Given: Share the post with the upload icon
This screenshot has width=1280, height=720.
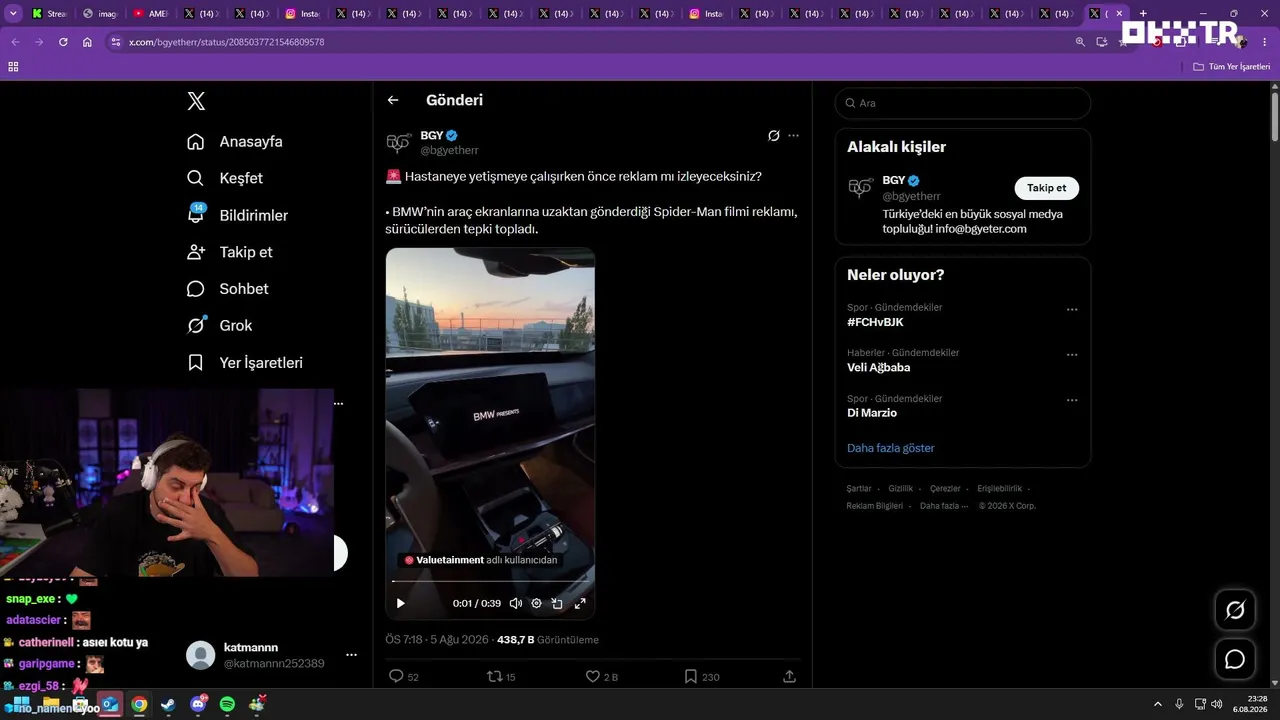Looking at the screenshot, I should pyautogui.click(x=789, y=677).
